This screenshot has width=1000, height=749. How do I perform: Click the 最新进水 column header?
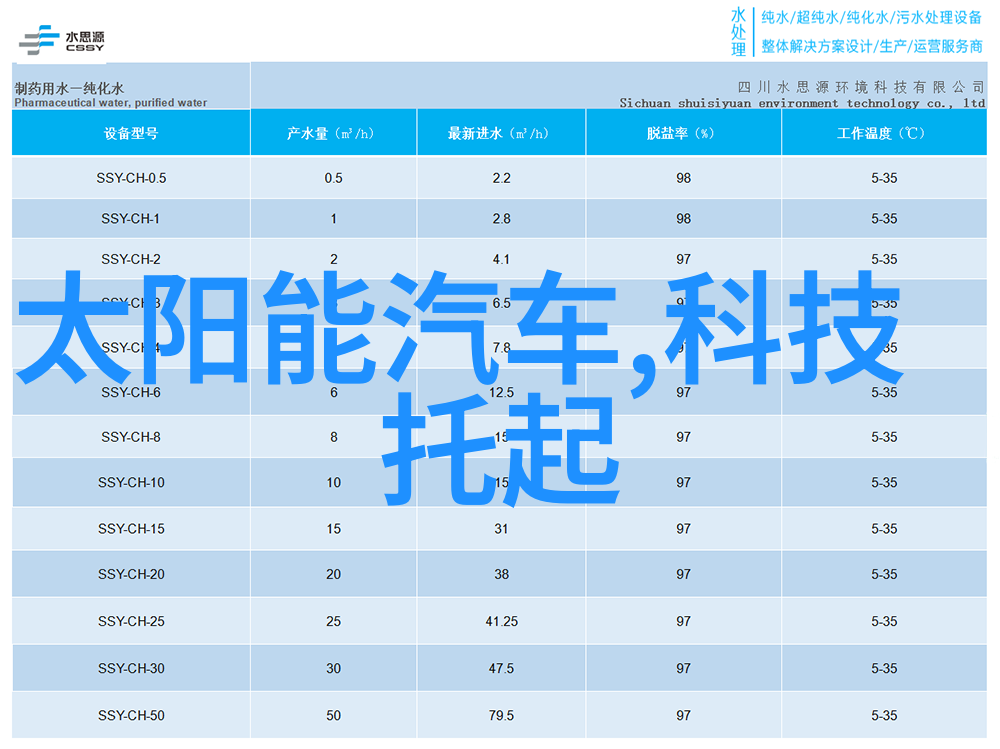pyautogui.click(x=501, y=133)
